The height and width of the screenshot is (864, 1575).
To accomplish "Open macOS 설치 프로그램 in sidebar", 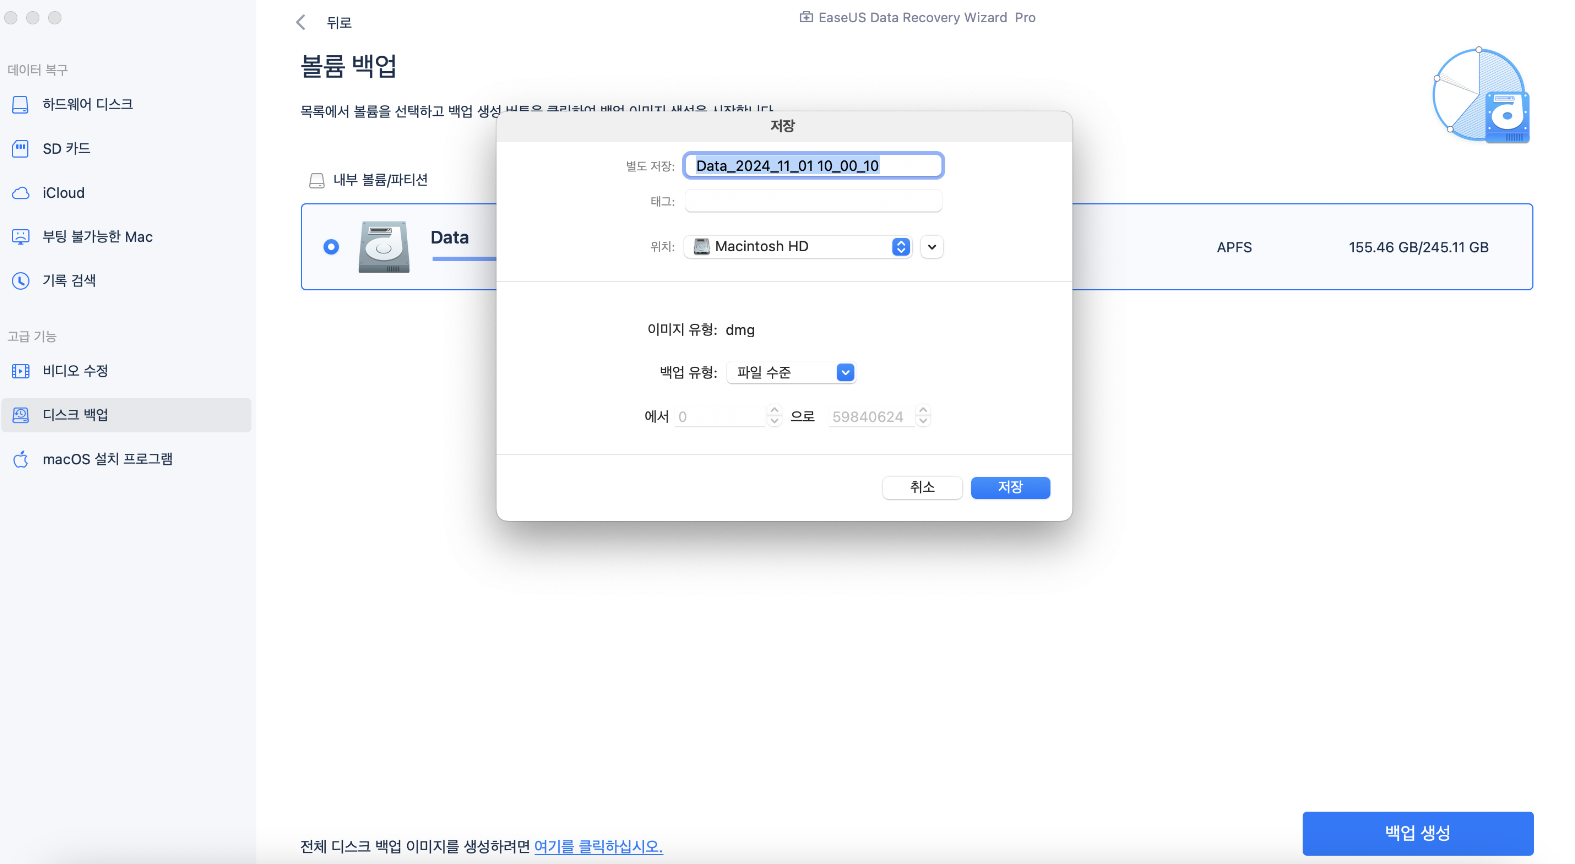I will click(x=126, y=459).
